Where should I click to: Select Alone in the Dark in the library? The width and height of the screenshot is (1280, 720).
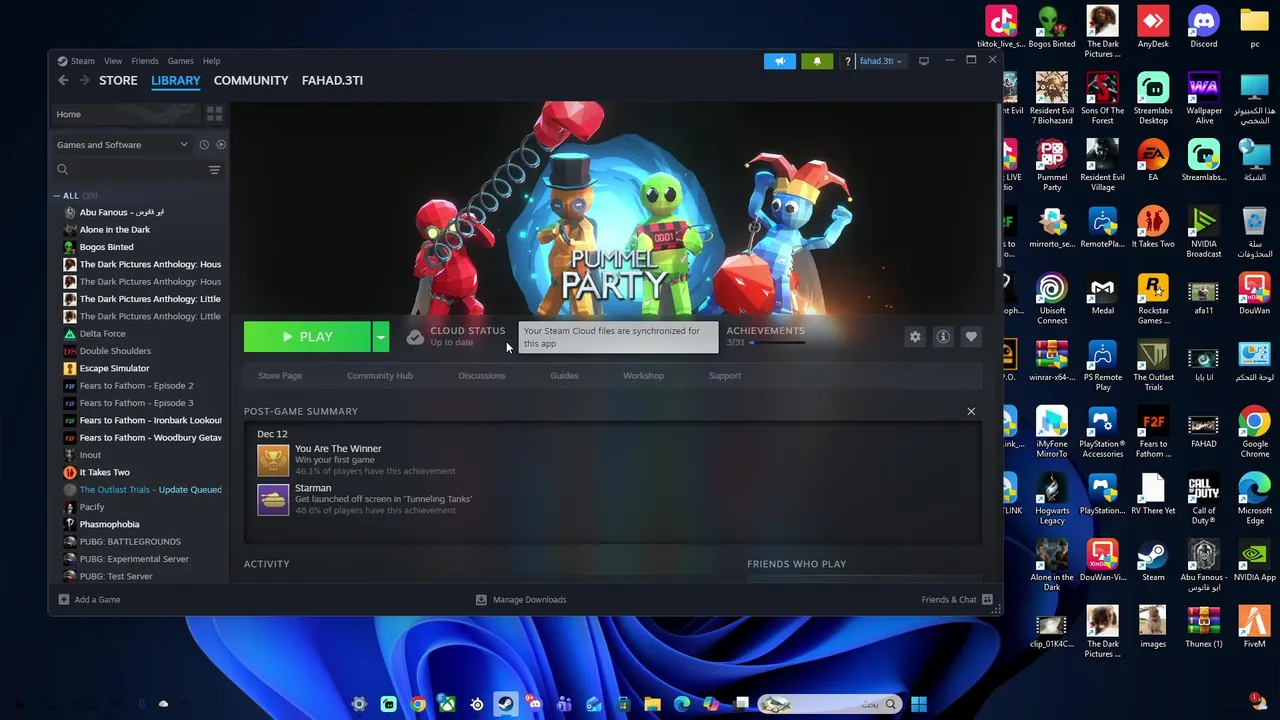[x=115, y=230]
